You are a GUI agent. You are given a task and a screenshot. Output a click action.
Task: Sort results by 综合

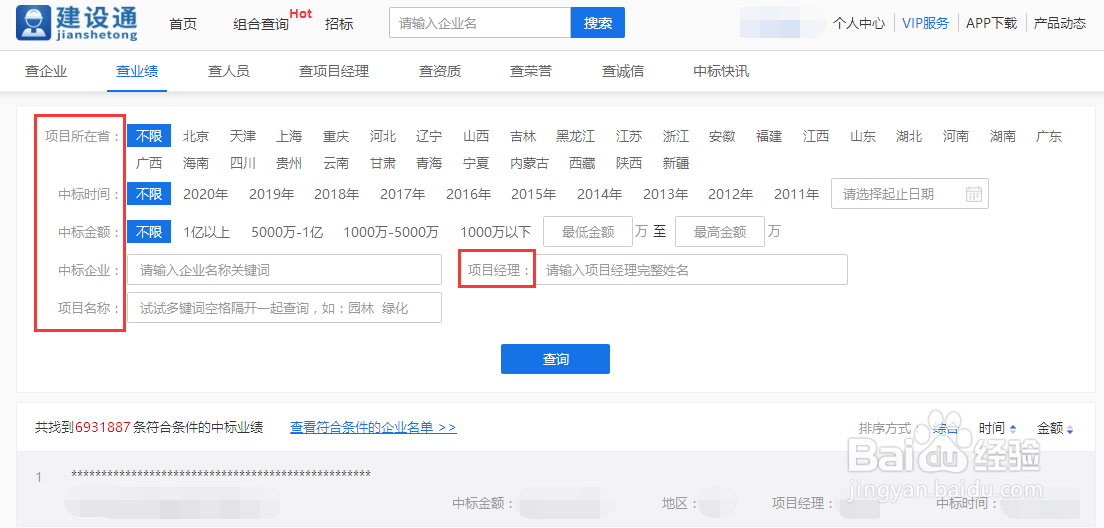[945, 427]
